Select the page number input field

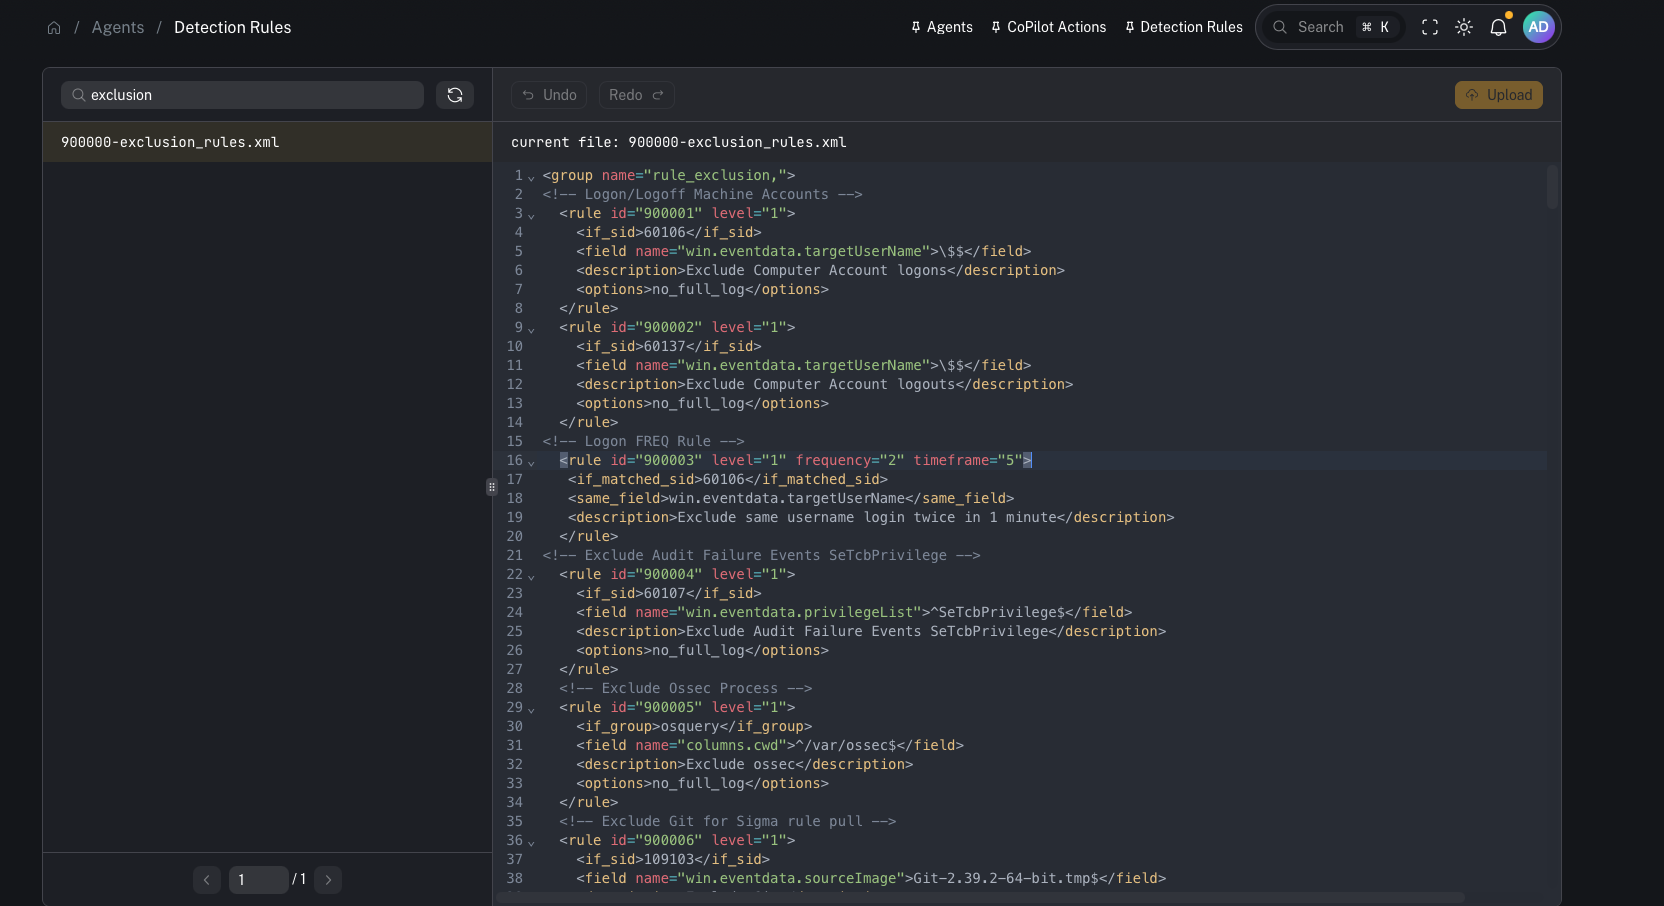point(257,880)
